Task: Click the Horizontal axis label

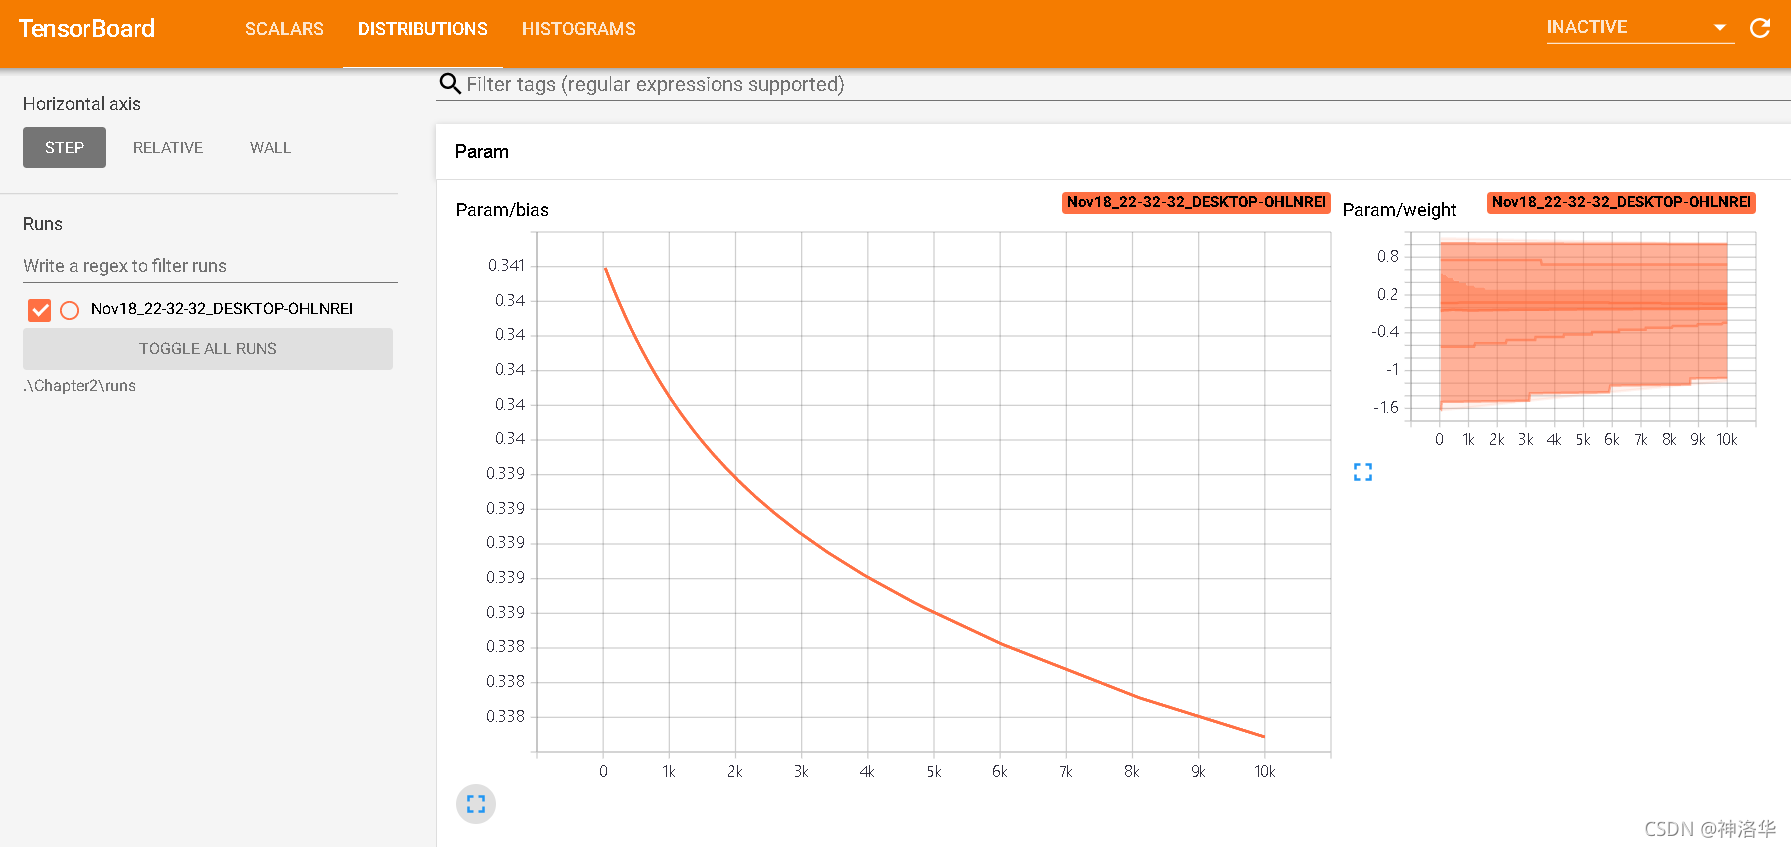Action: tap(82, 104)
